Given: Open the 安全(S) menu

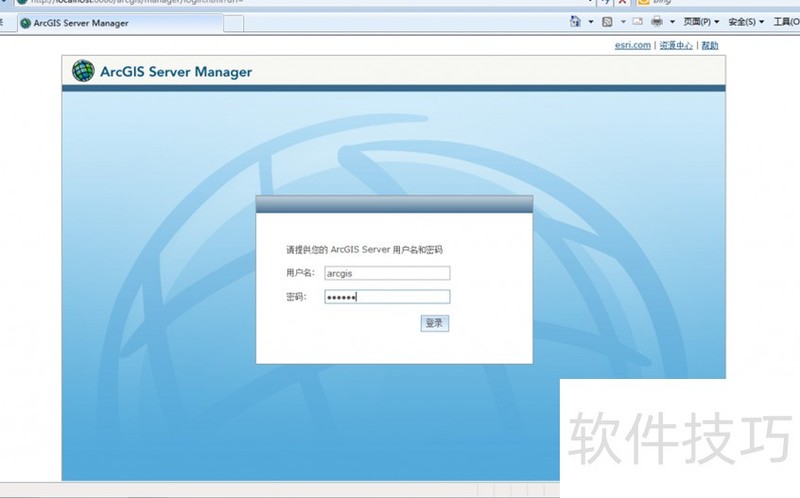Looking at the screenshot, I should (x=745, y=21).
